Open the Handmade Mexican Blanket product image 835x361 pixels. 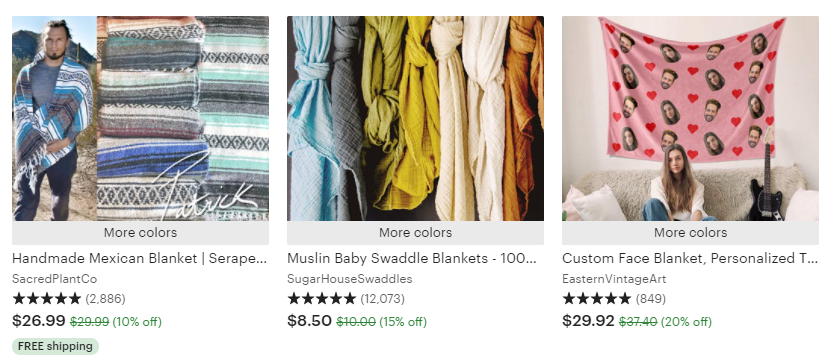tap(140, 118)
